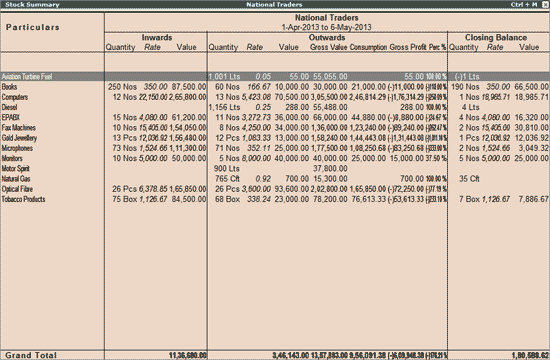550x360 pixels.
Task: Click the Inwards column heading
Action: [x=157, y=38]
